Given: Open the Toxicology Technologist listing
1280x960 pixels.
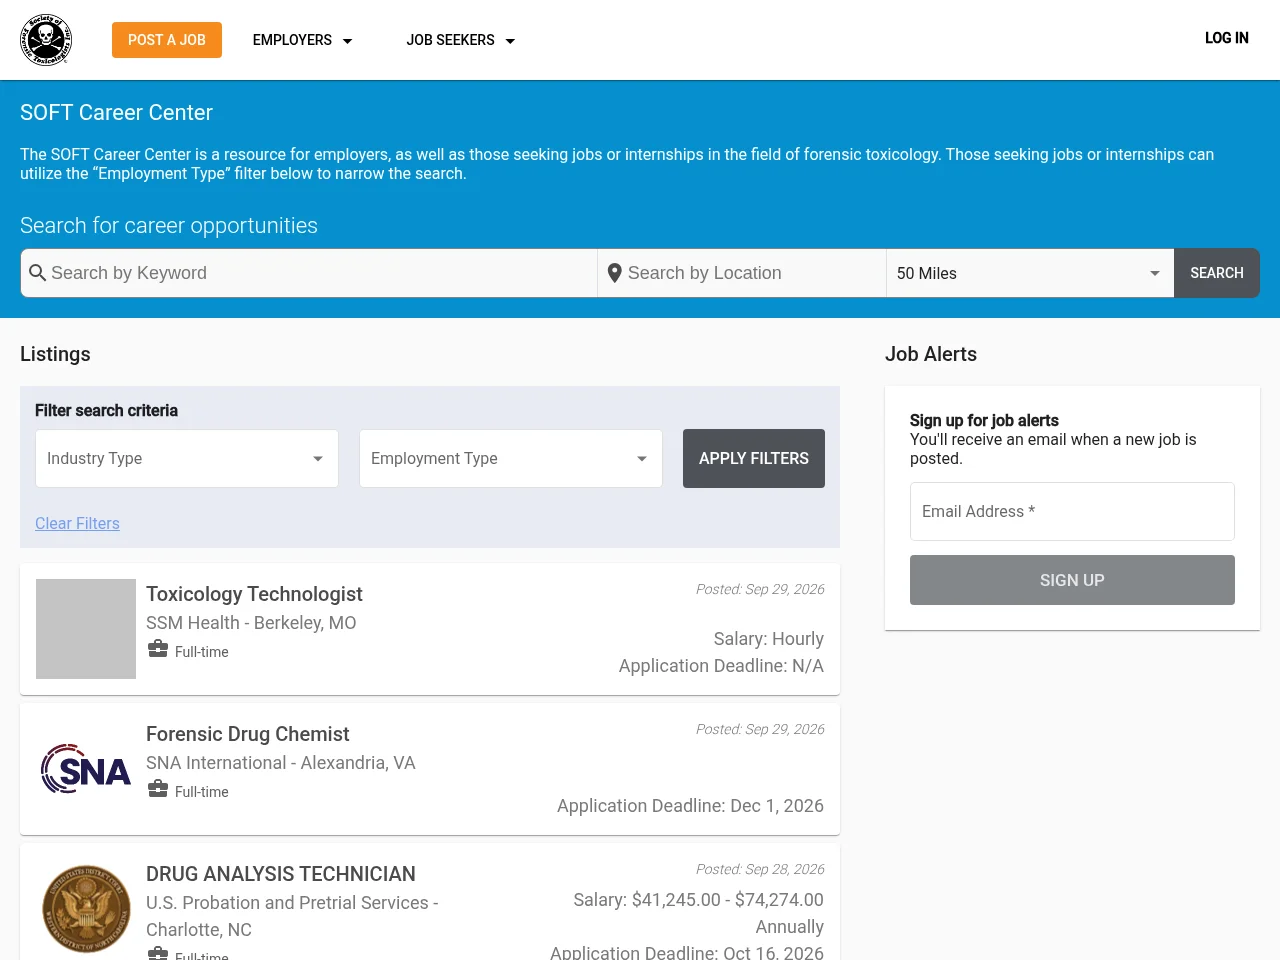Looking at the screenshot, I should [254, 594].
